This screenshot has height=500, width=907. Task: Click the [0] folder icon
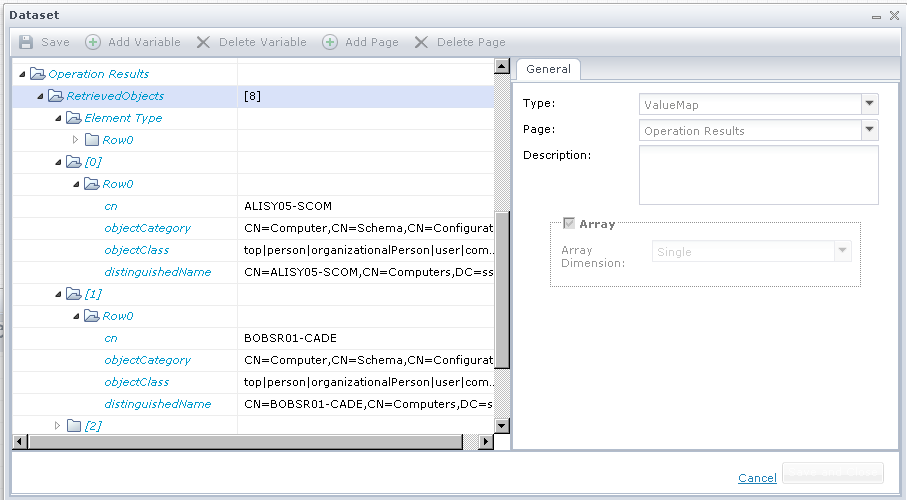pyautogui.click(x=73, y=162)
